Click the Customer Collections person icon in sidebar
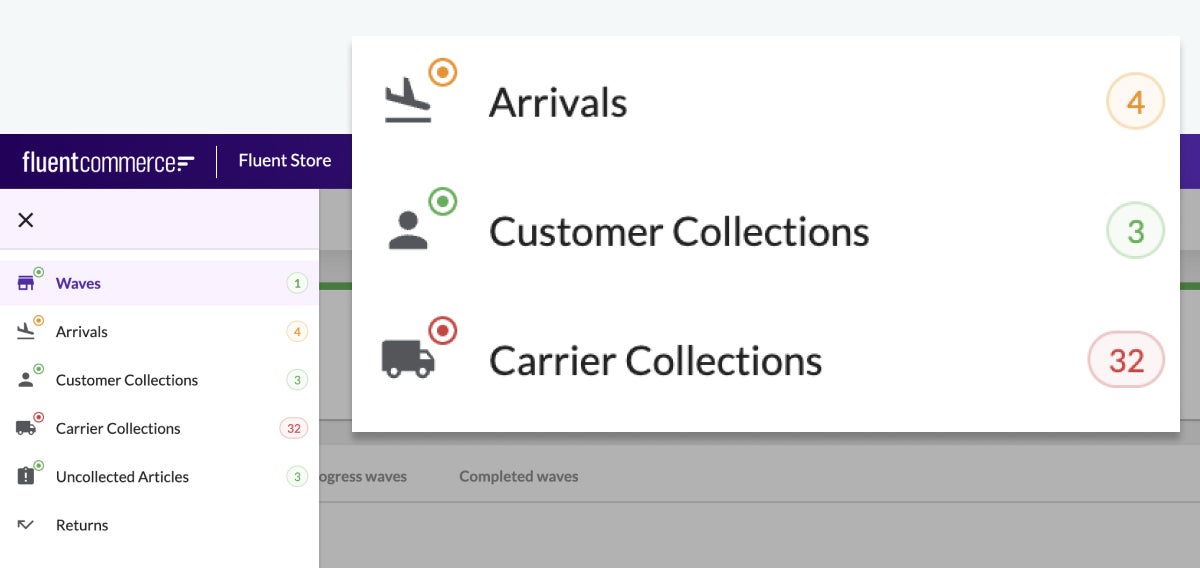The image size is (1200, 568). tap(26, 380)
